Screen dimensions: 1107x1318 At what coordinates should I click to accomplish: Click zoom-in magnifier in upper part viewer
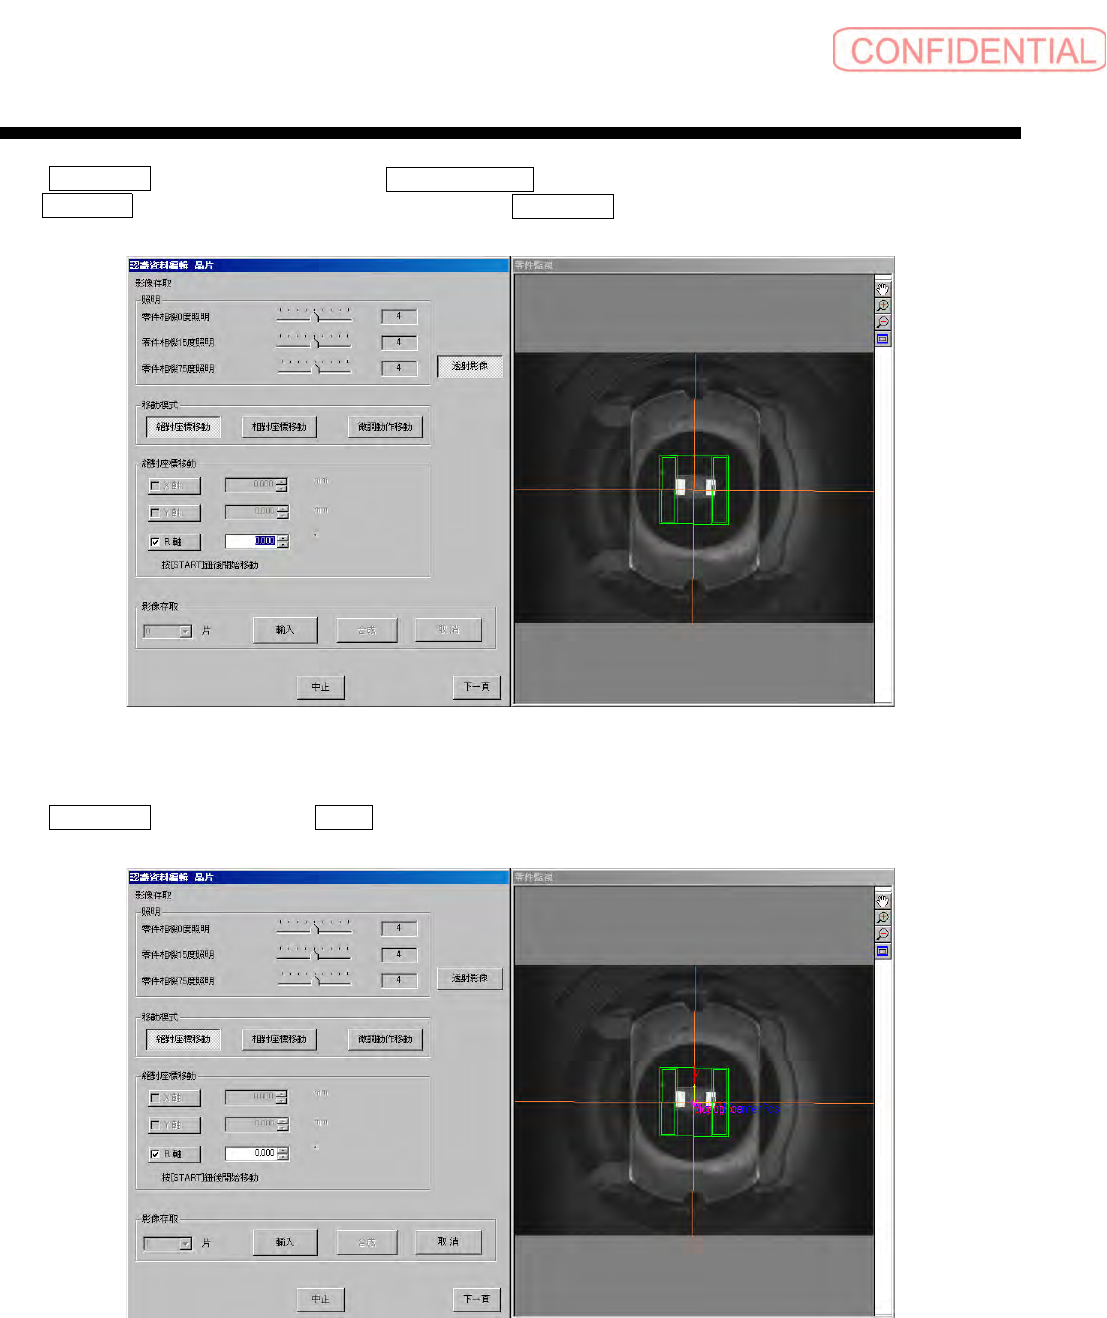pos(883,306)
